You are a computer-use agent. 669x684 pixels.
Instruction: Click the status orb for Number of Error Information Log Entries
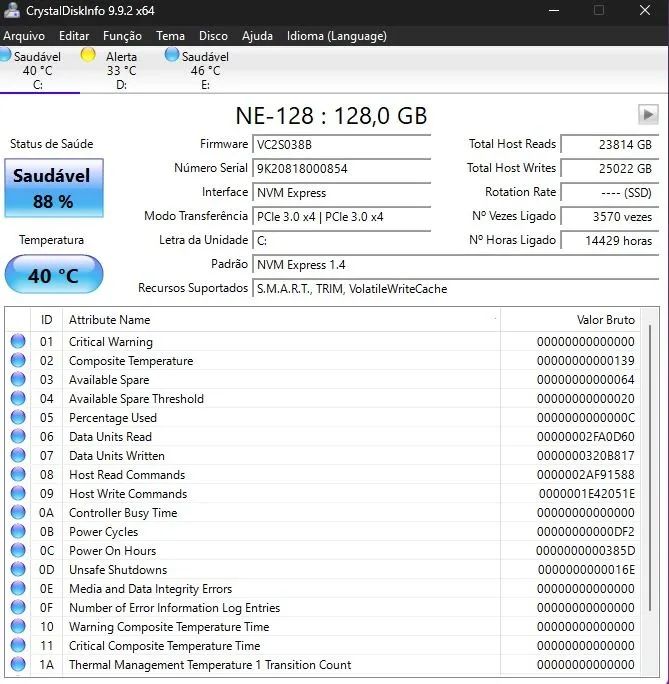[x=18, y=607]
